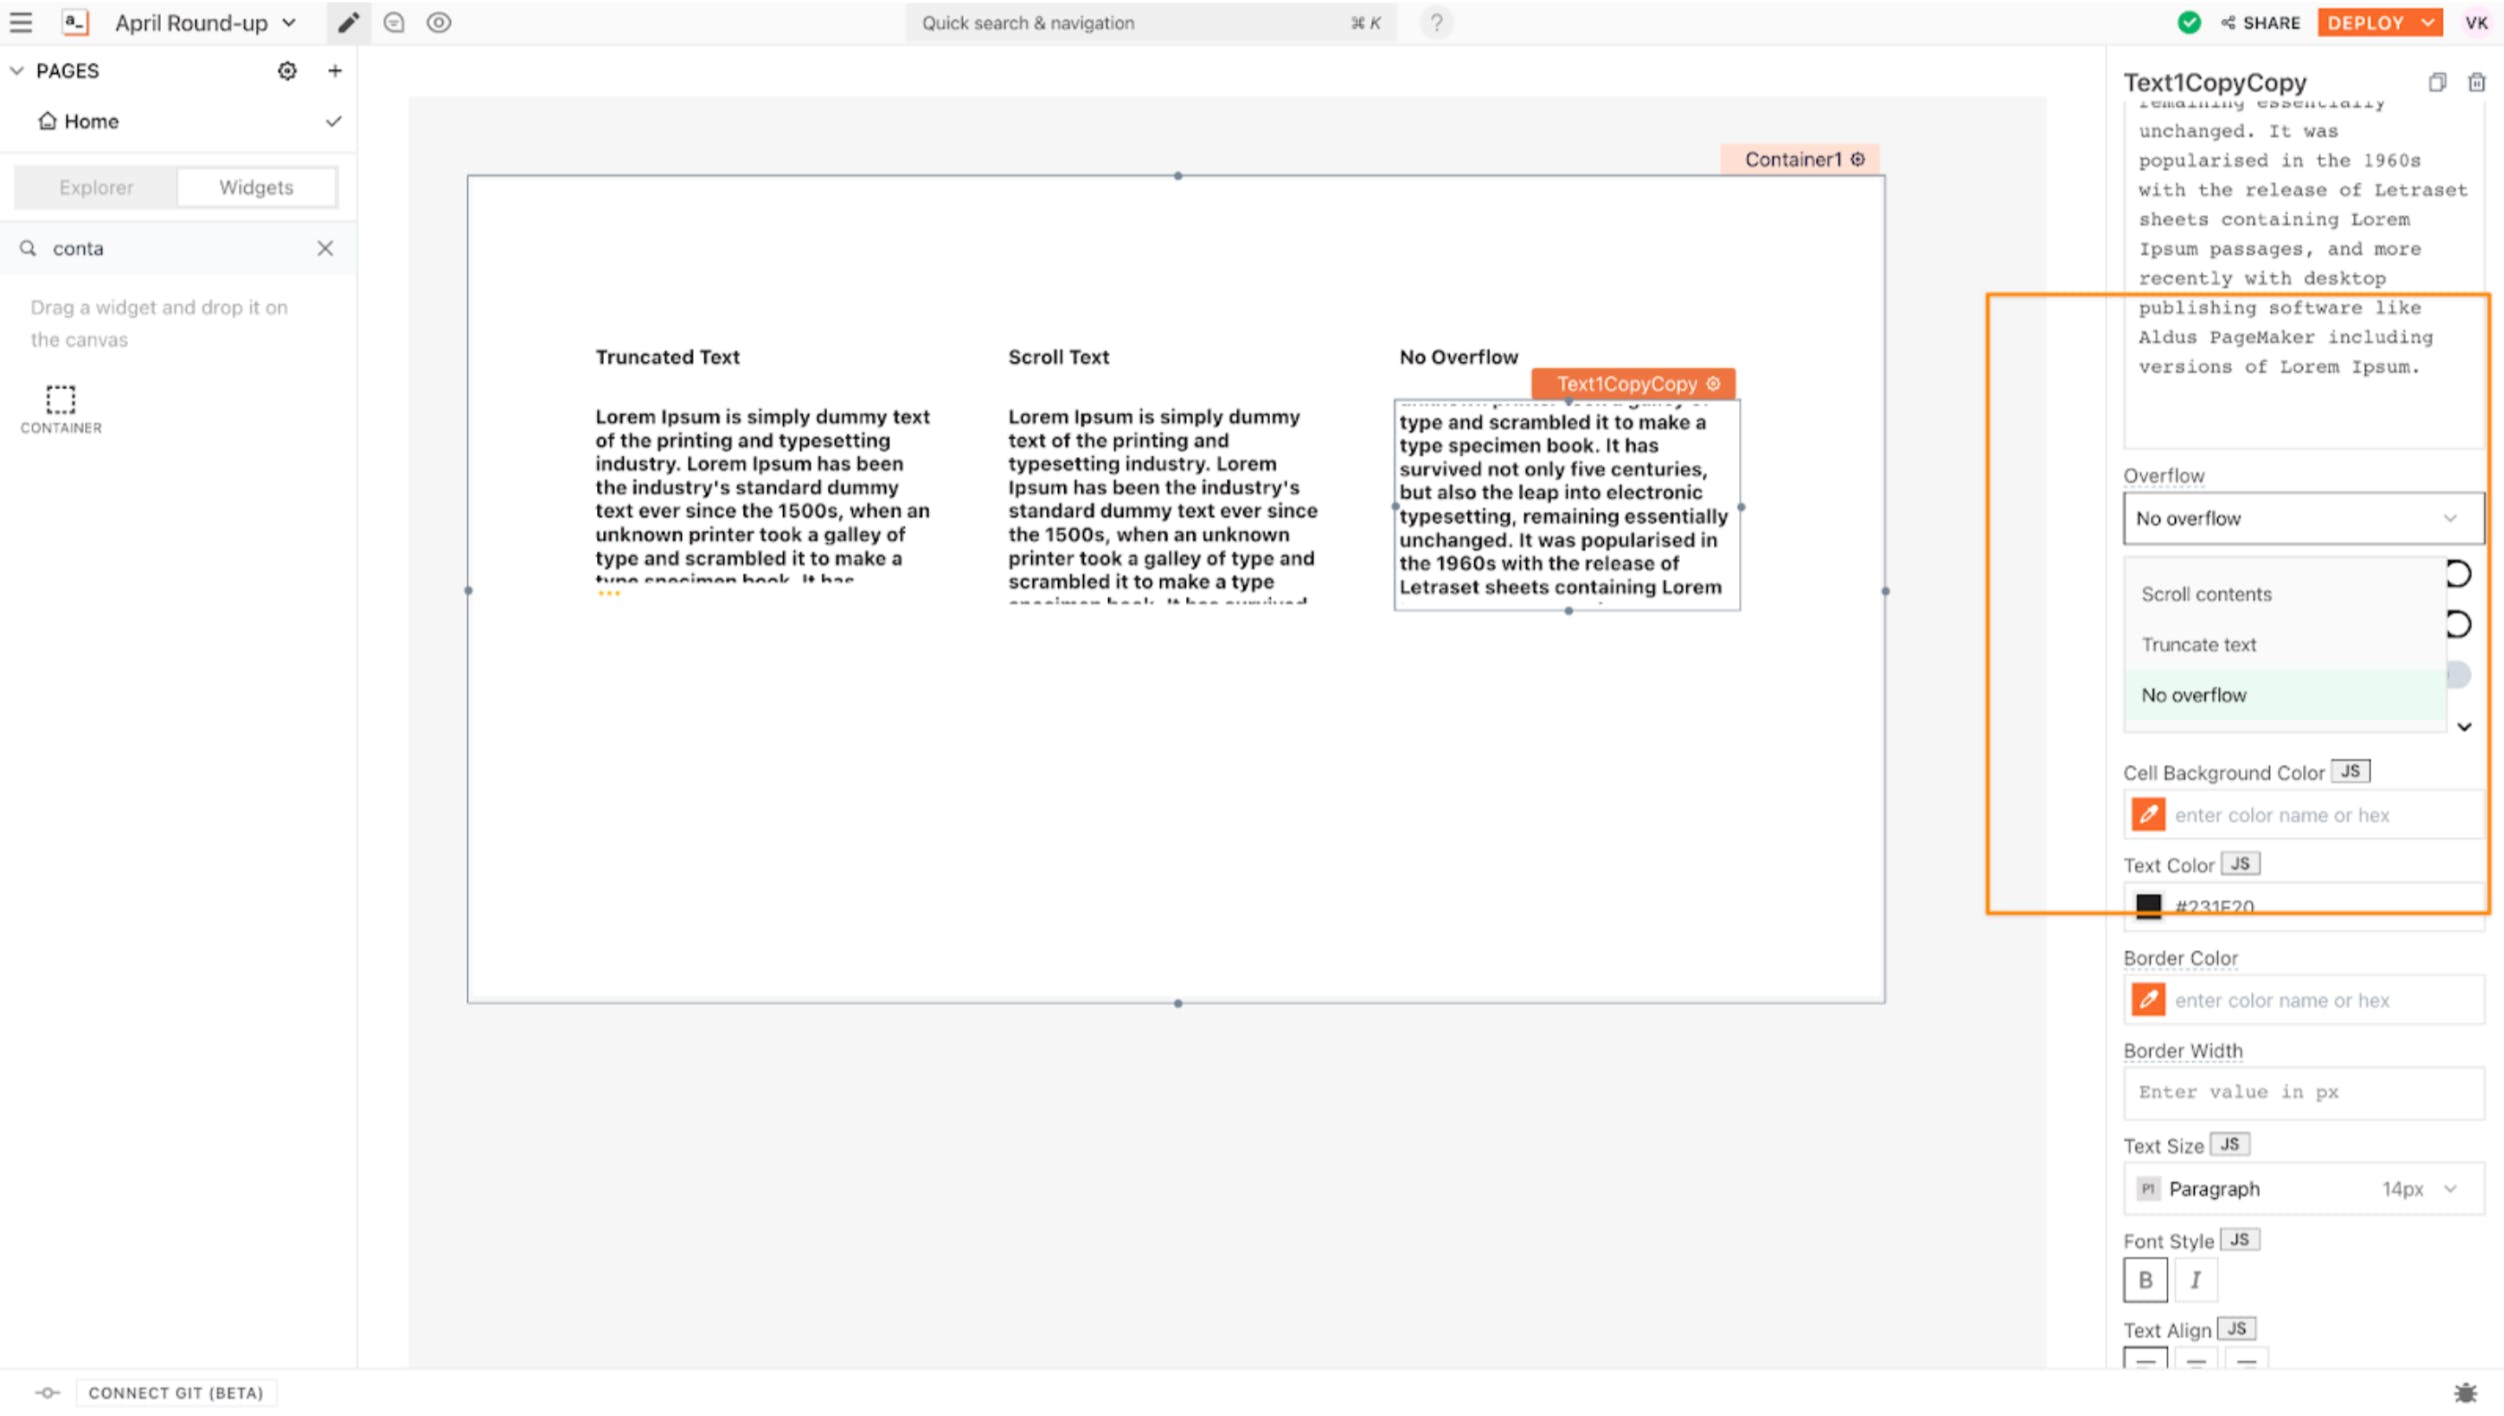The height and width of the screenshot is (1416, 2504).
Task: Select the Truncate text option
Action: point(2199,645)
